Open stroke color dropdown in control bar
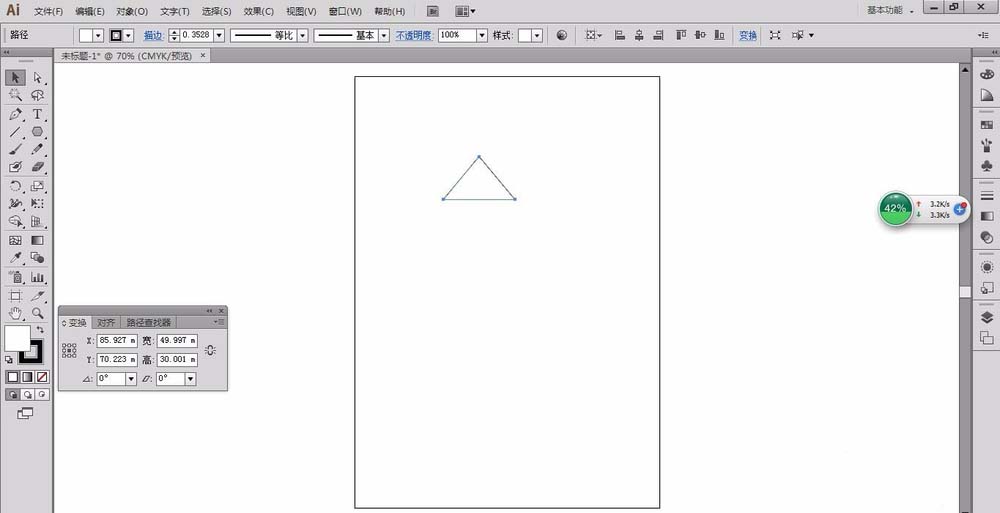This screenshot has height=513, width=1000. point(129,36)
